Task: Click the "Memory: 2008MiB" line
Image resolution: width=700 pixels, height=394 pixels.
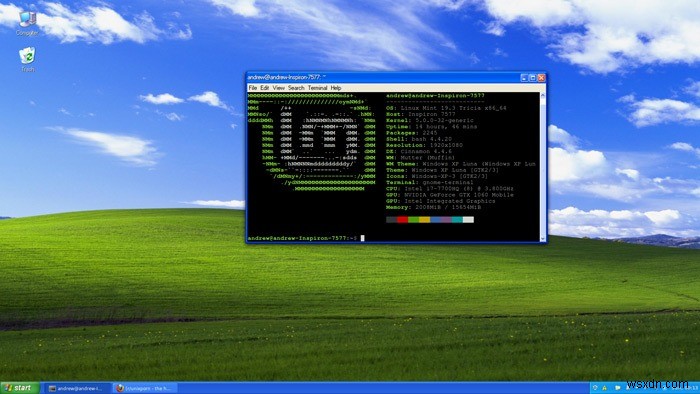Action: [x=434, y=207]
